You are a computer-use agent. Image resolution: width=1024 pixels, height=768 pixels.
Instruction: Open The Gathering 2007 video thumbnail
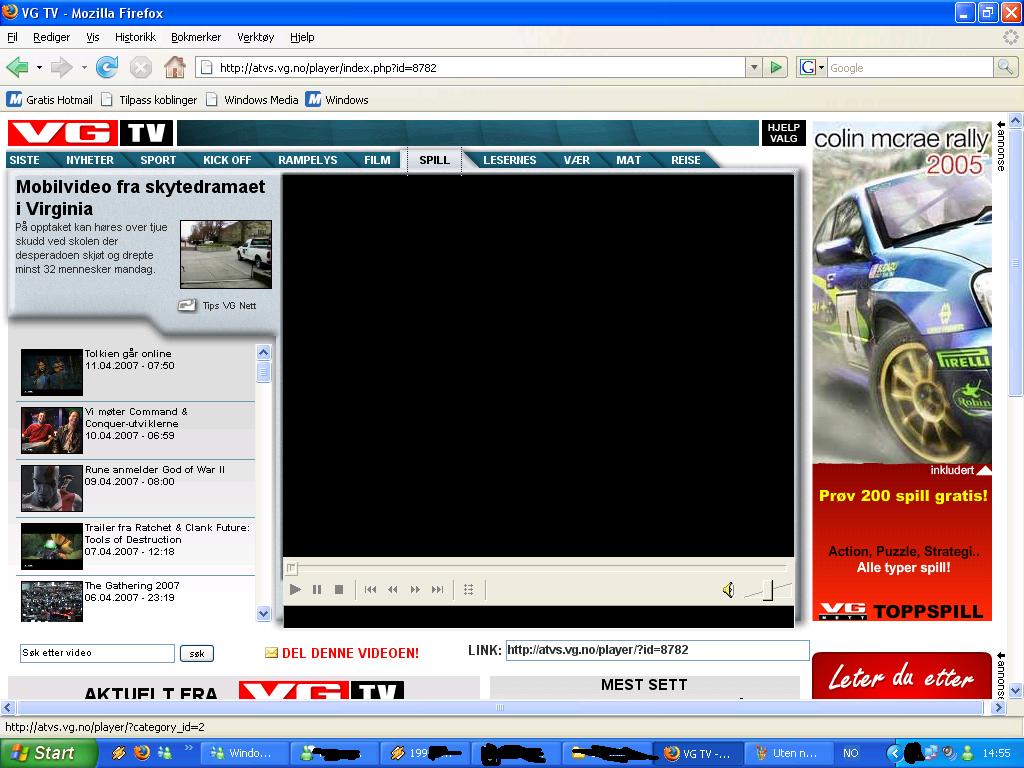point(52,601)
